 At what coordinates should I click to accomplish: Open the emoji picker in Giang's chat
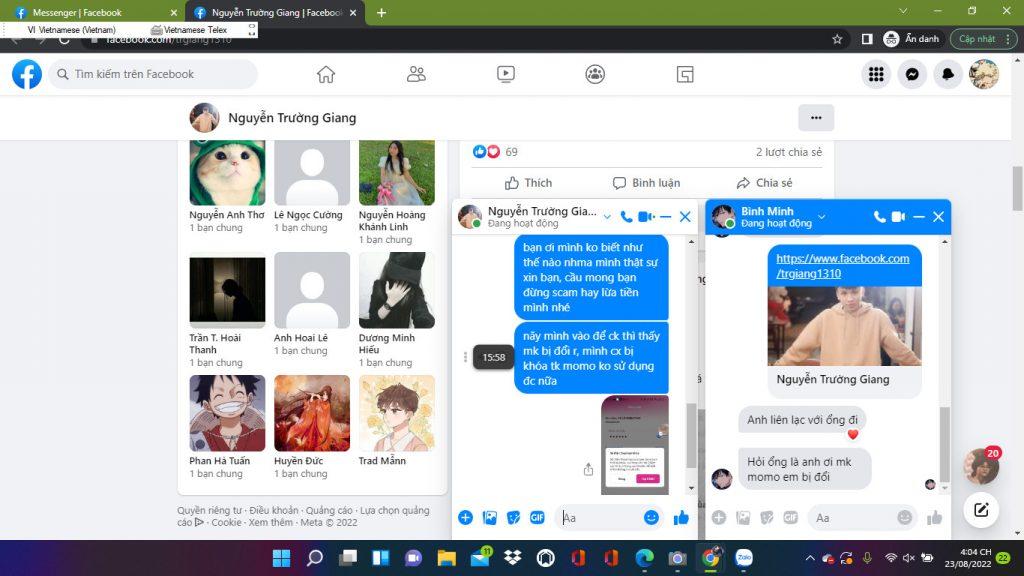[x=651, y=517]
